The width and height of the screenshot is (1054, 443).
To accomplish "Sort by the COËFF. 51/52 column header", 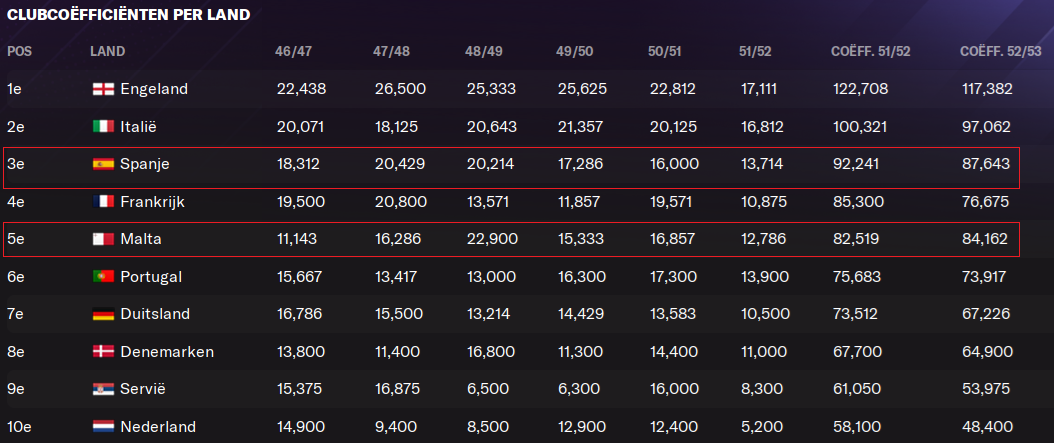I will pos(870,52).
